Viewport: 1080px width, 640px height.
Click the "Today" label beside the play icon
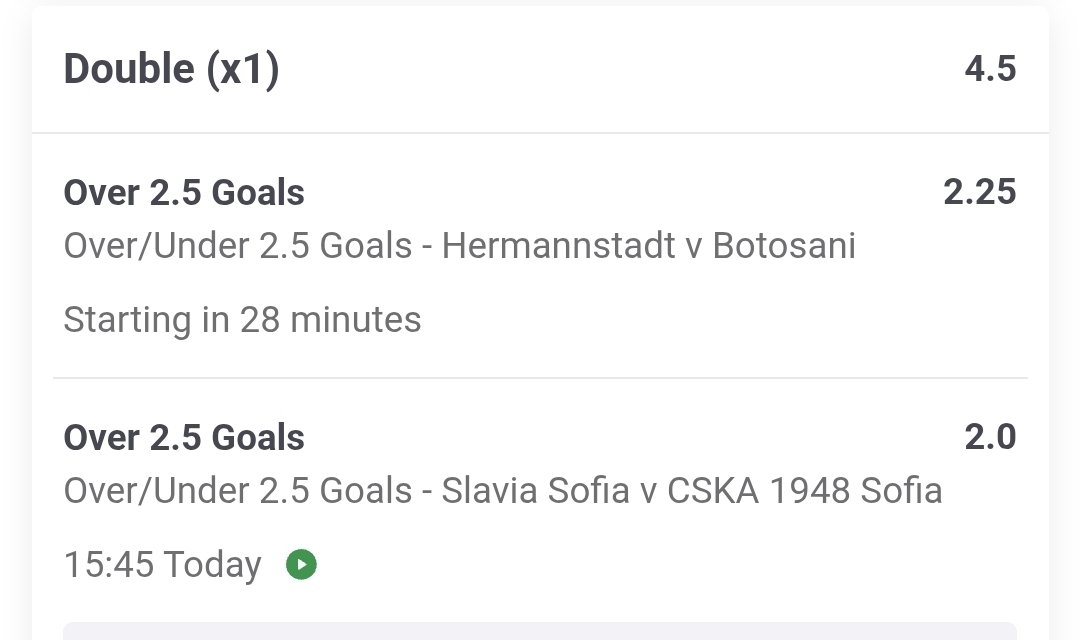click(213, 565)
